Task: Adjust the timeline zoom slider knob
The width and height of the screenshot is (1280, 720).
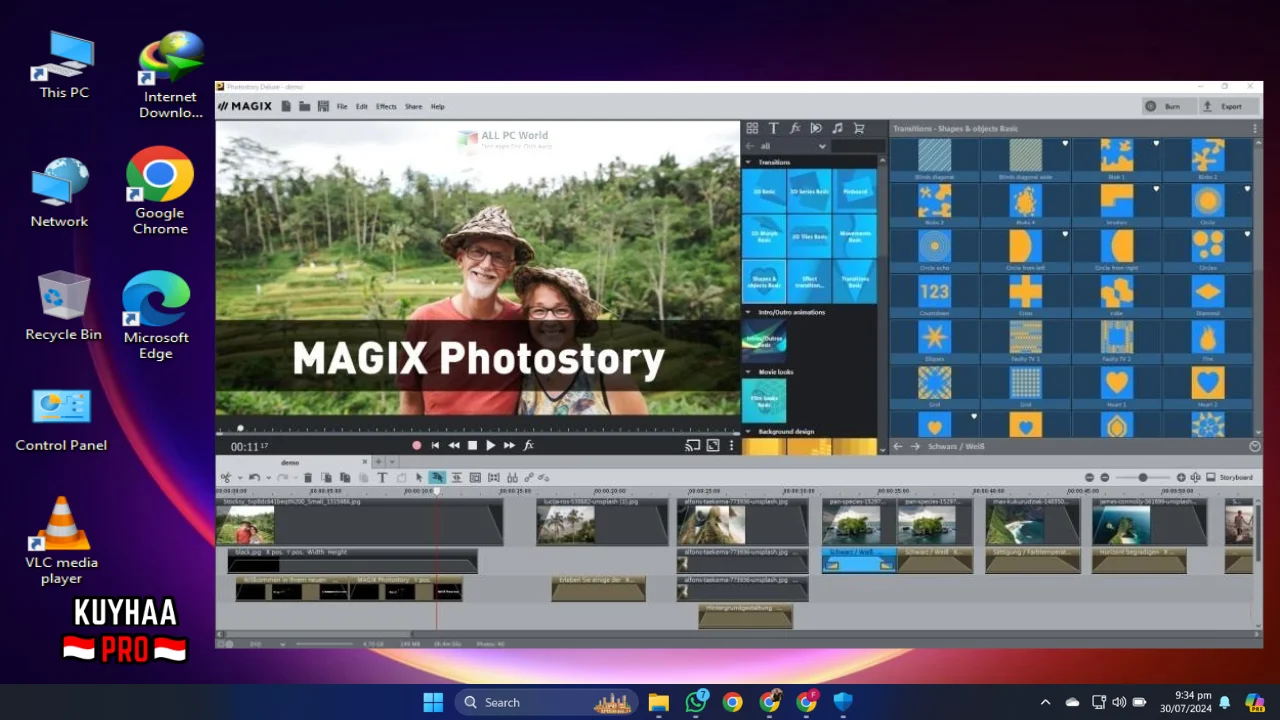Action: pyautogui.click(x=1143, y=478)
